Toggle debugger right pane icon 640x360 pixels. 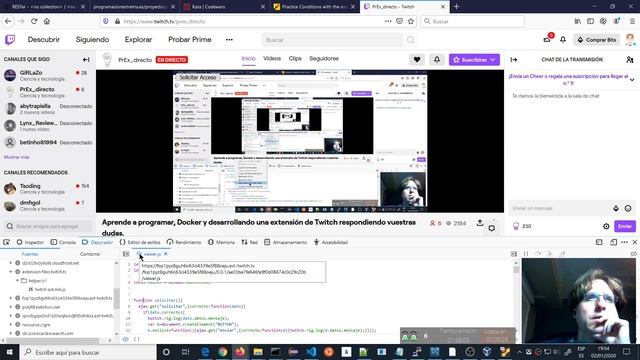pyautogui.click(x=514, y=254)
